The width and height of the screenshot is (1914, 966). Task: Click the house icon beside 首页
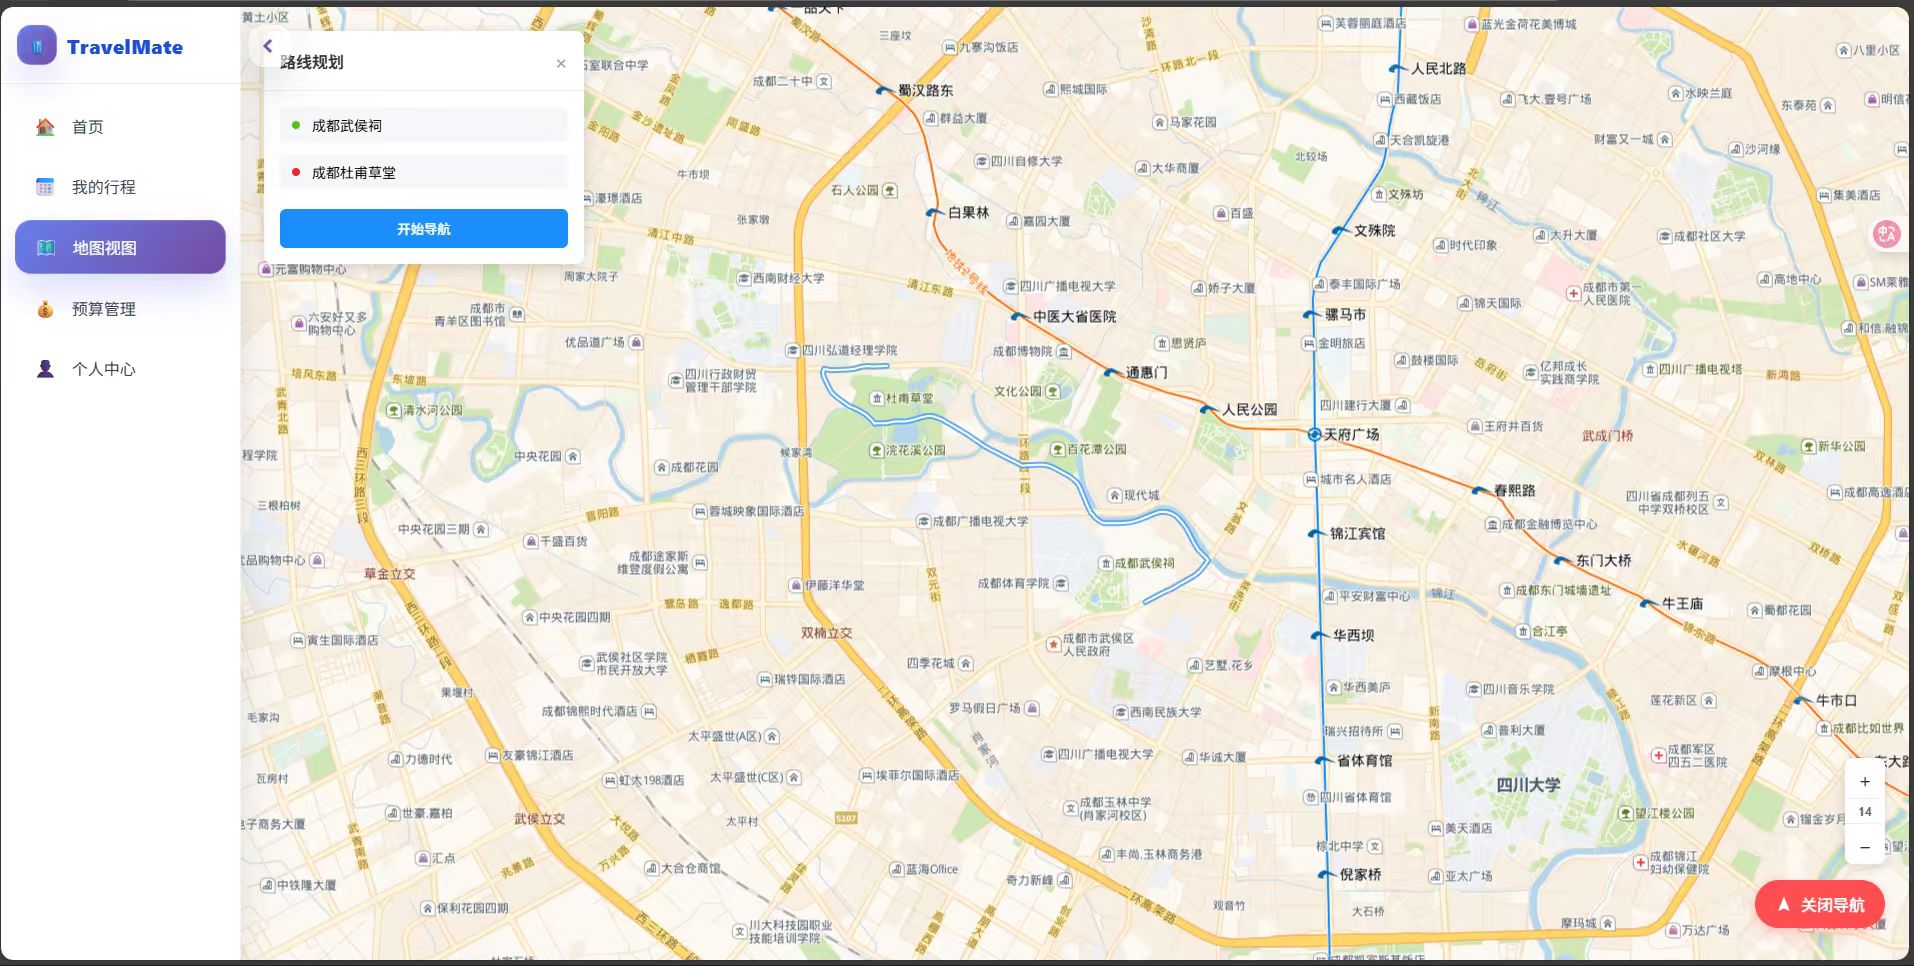point(45,127)
